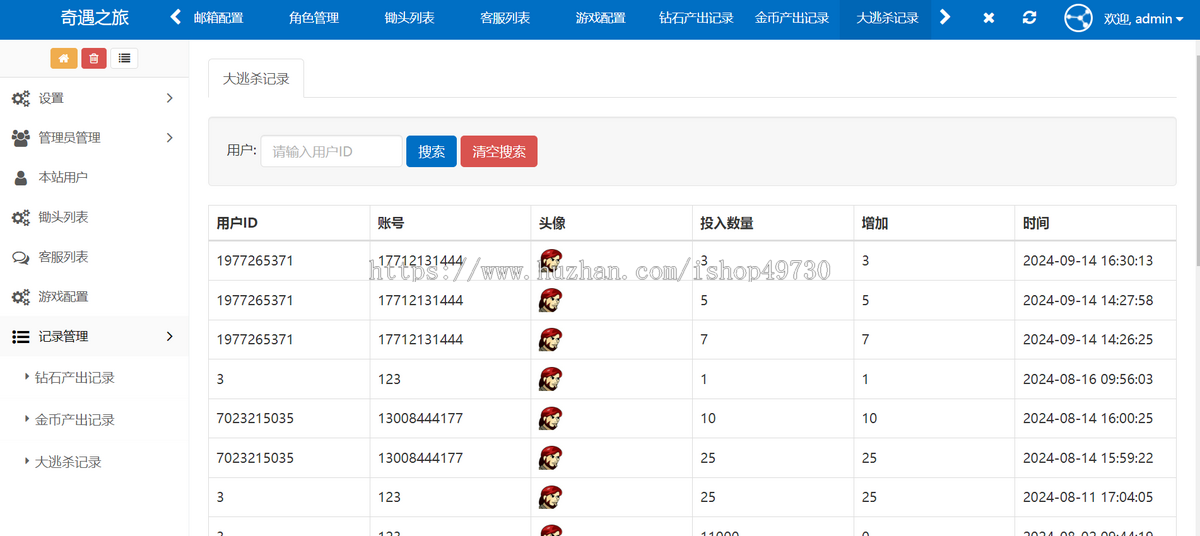Click the admin avatar circle icon
Viewport: 1200px width, 536px height.
(1078, 18)
